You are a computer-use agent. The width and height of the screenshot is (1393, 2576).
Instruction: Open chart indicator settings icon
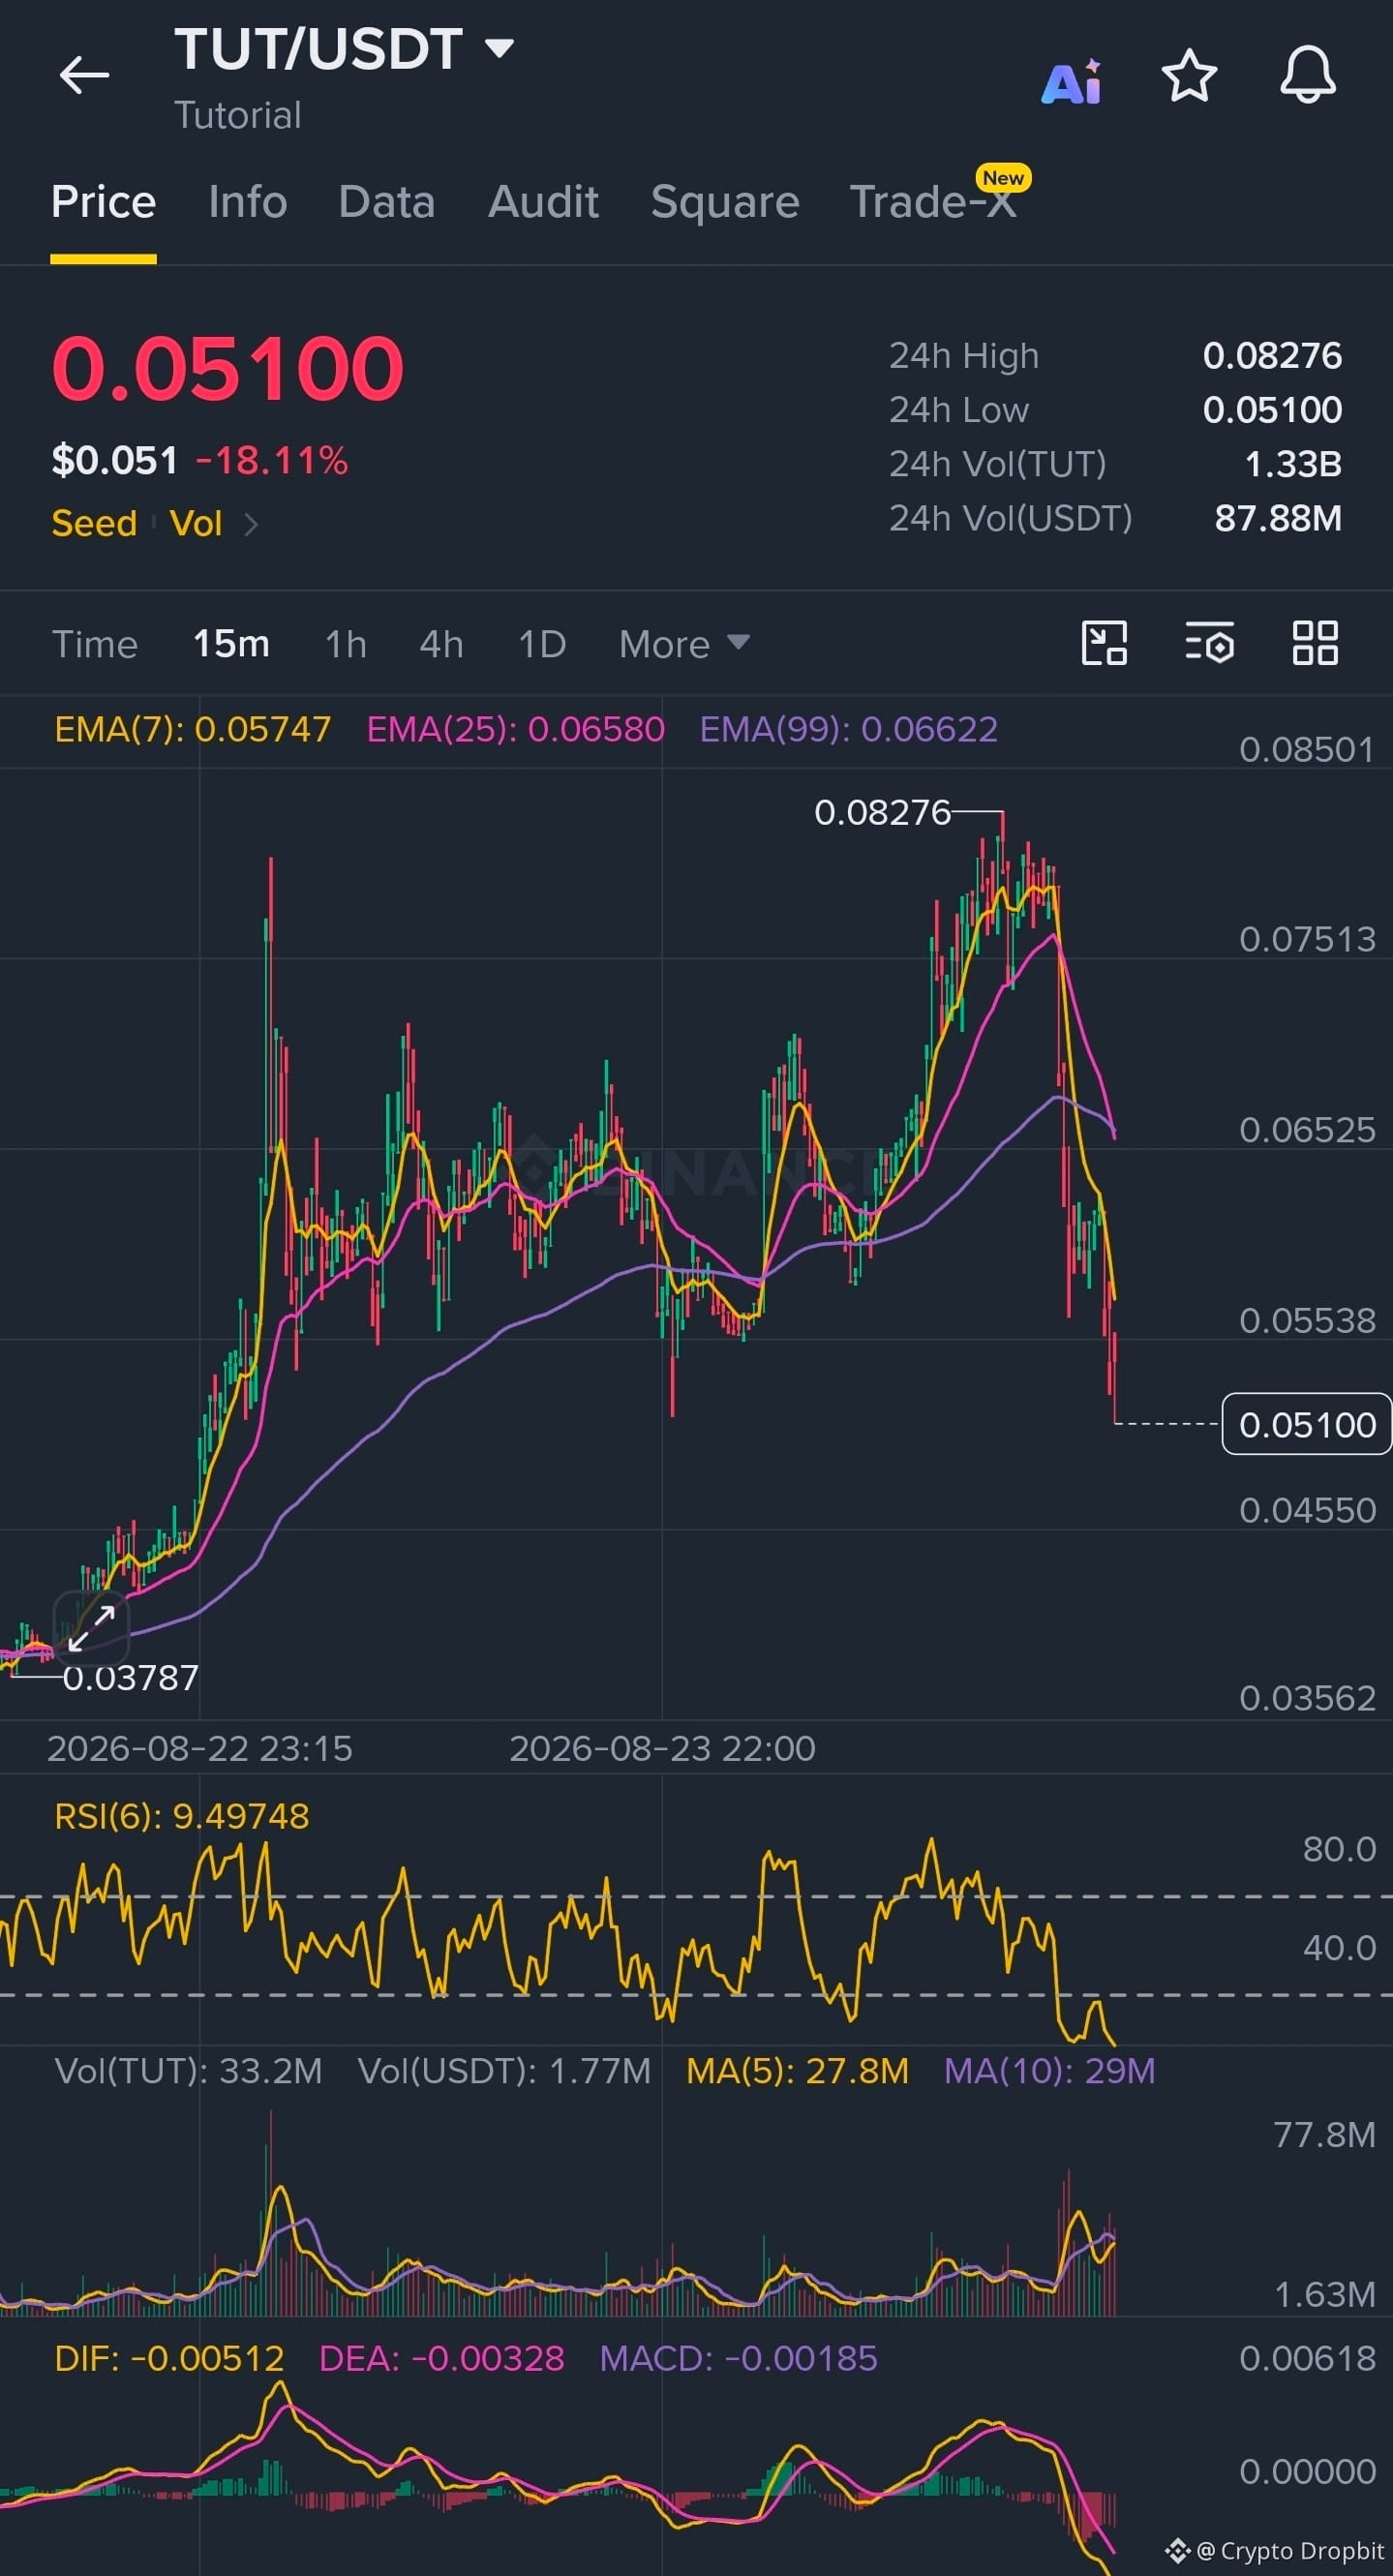[x=1210, y=643]
